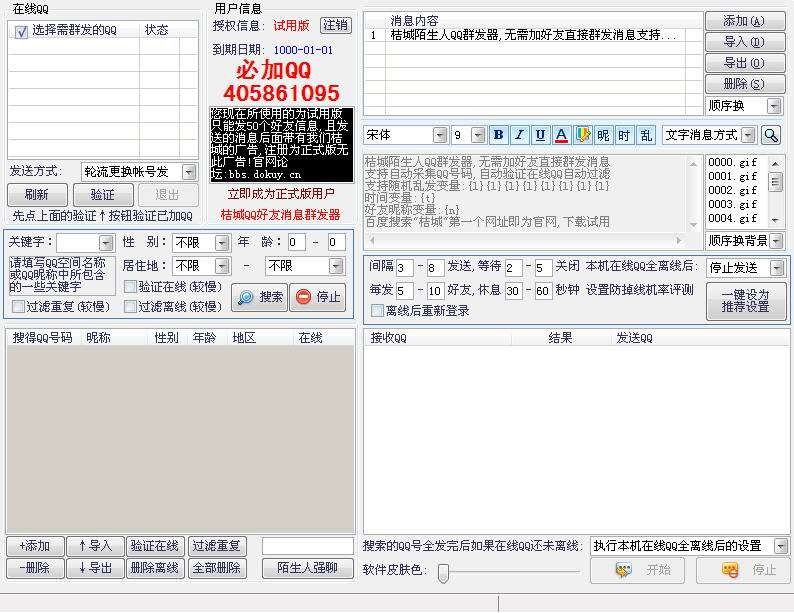Open the 宋体 font name dropdown
Screen dimensions: 794x613
pos(440,135)
